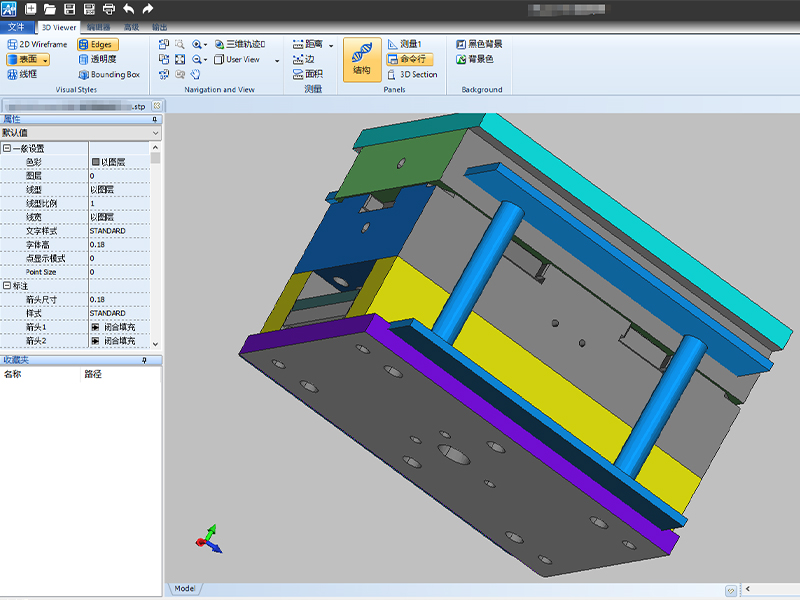The height and width of the screenshot is (600, 800).
Task: Open the 3D Section panel
Action: pyautogui.click(x=412, y=74)
